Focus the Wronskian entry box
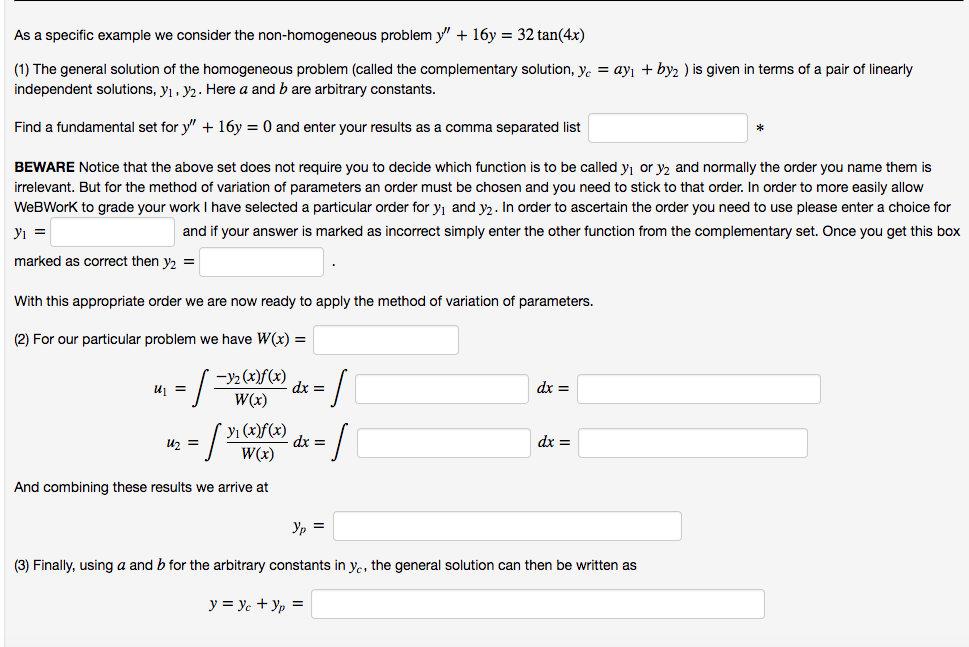969x647 pixels. 385,339
